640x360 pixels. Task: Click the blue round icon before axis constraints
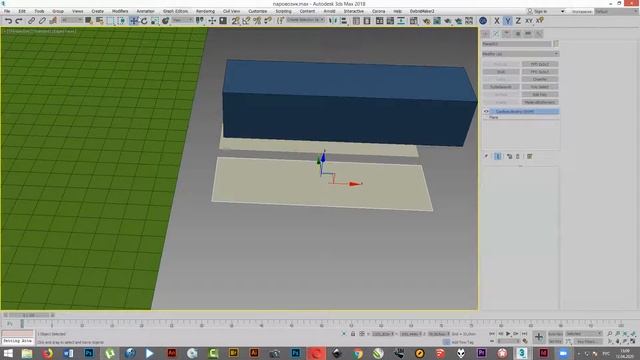point(483,20)
